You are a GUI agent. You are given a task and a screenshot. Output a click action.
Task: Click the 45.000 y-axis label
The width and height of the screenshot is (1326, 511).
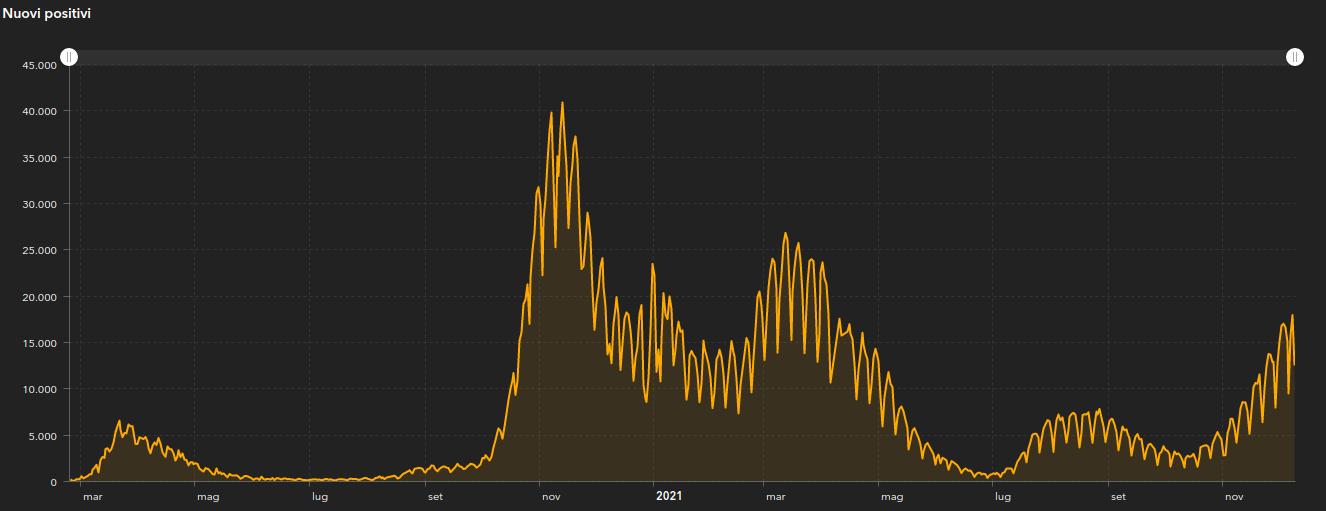(x=39, y=65)
